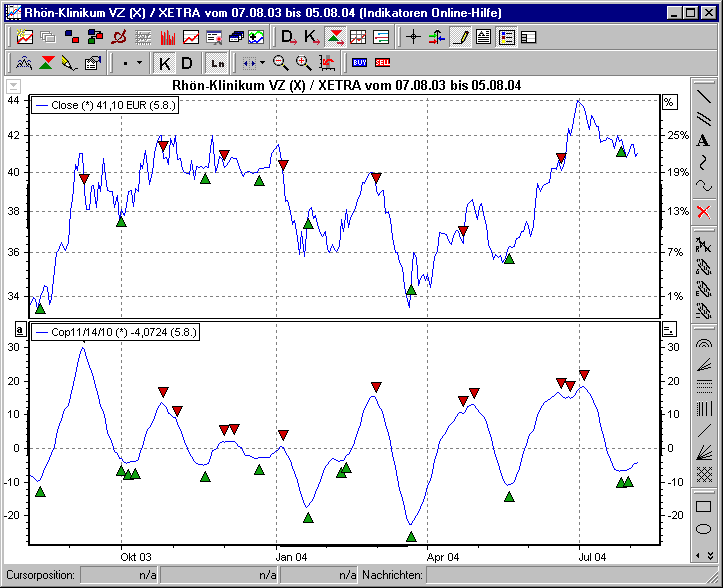
Task: Toggle the K chart mode button
Action: coord(165,62)
